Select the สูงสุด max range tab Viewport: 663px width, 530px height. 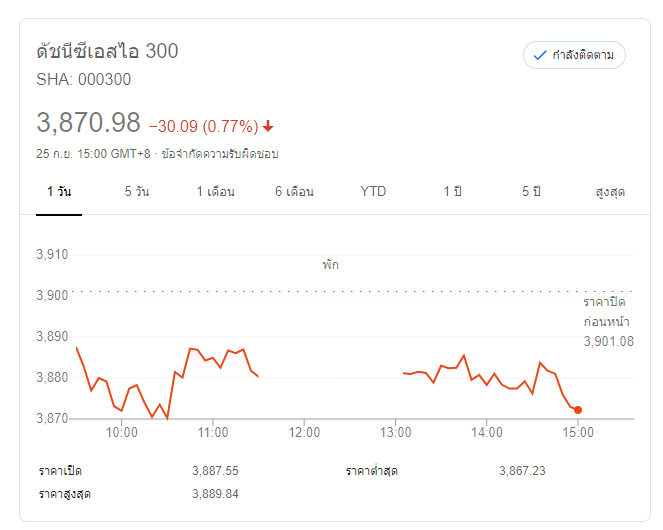(x=609, y=191)
